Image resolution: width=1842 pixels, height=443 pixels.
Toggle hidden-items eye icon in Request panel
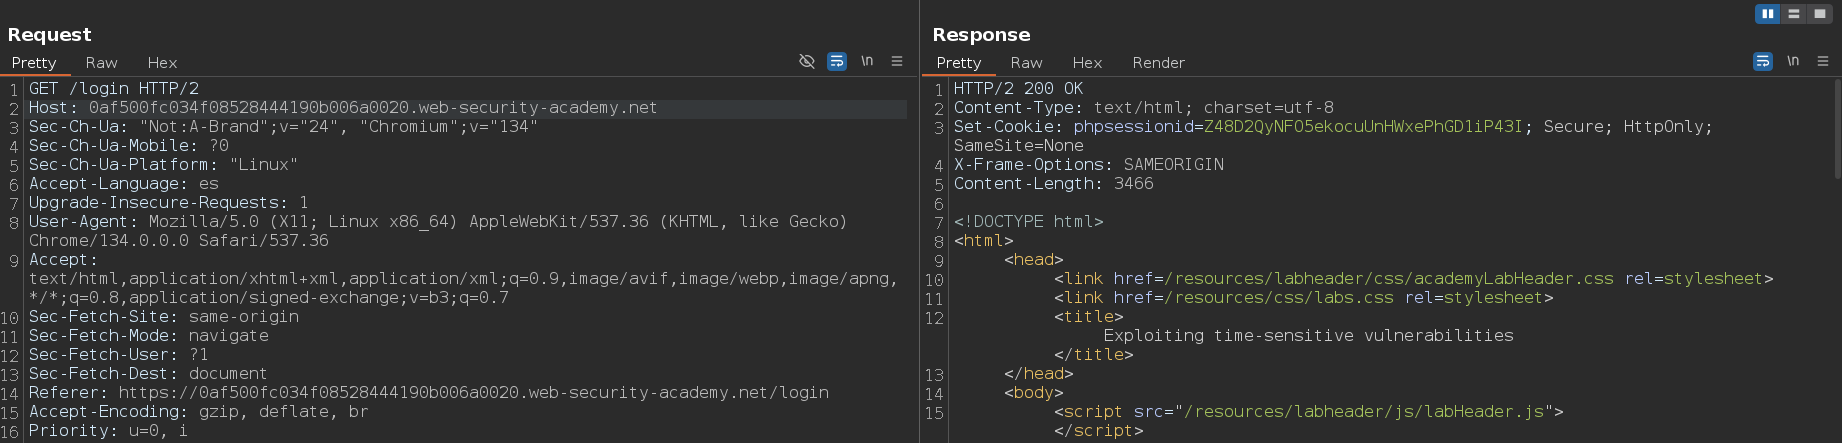pos(807,62)
